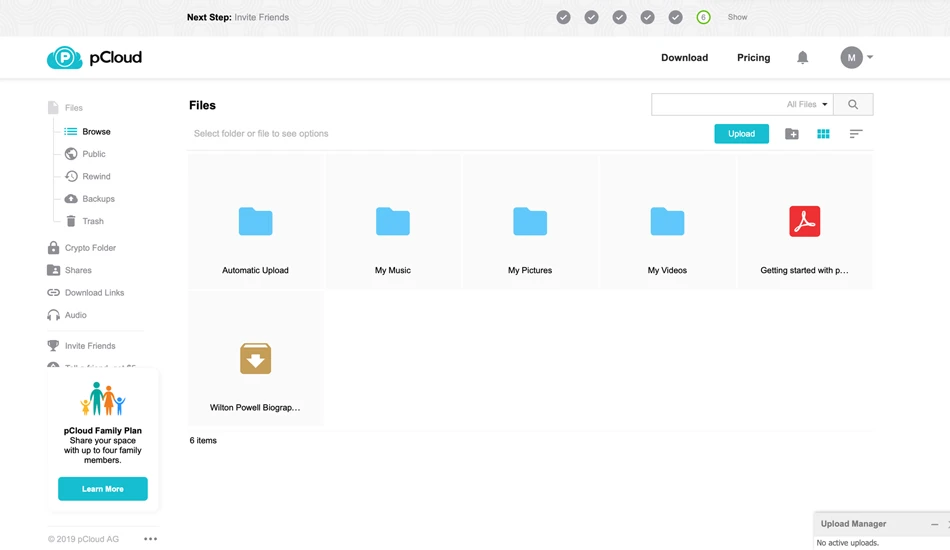Screen dimensions: 950x550
Task: Open the Pricing page
Action: pos(753,58)
